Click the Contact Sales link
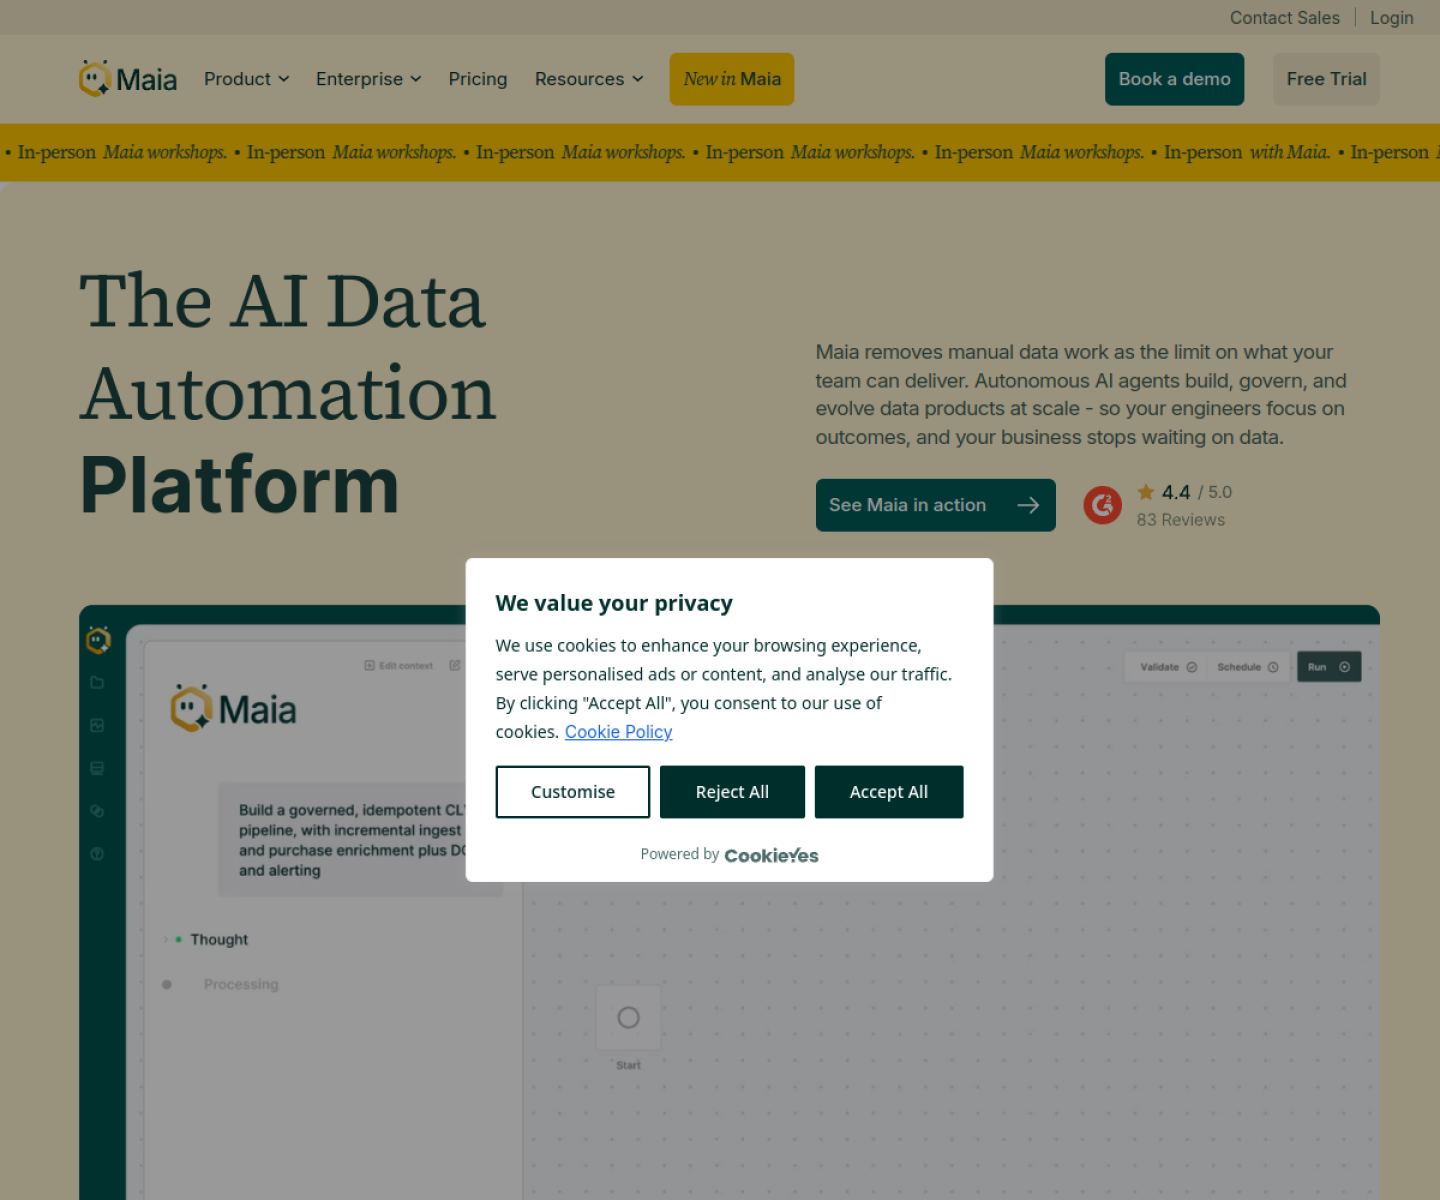The image size is (1440, 1200). pyautogui.click(x=1285, y=18)
